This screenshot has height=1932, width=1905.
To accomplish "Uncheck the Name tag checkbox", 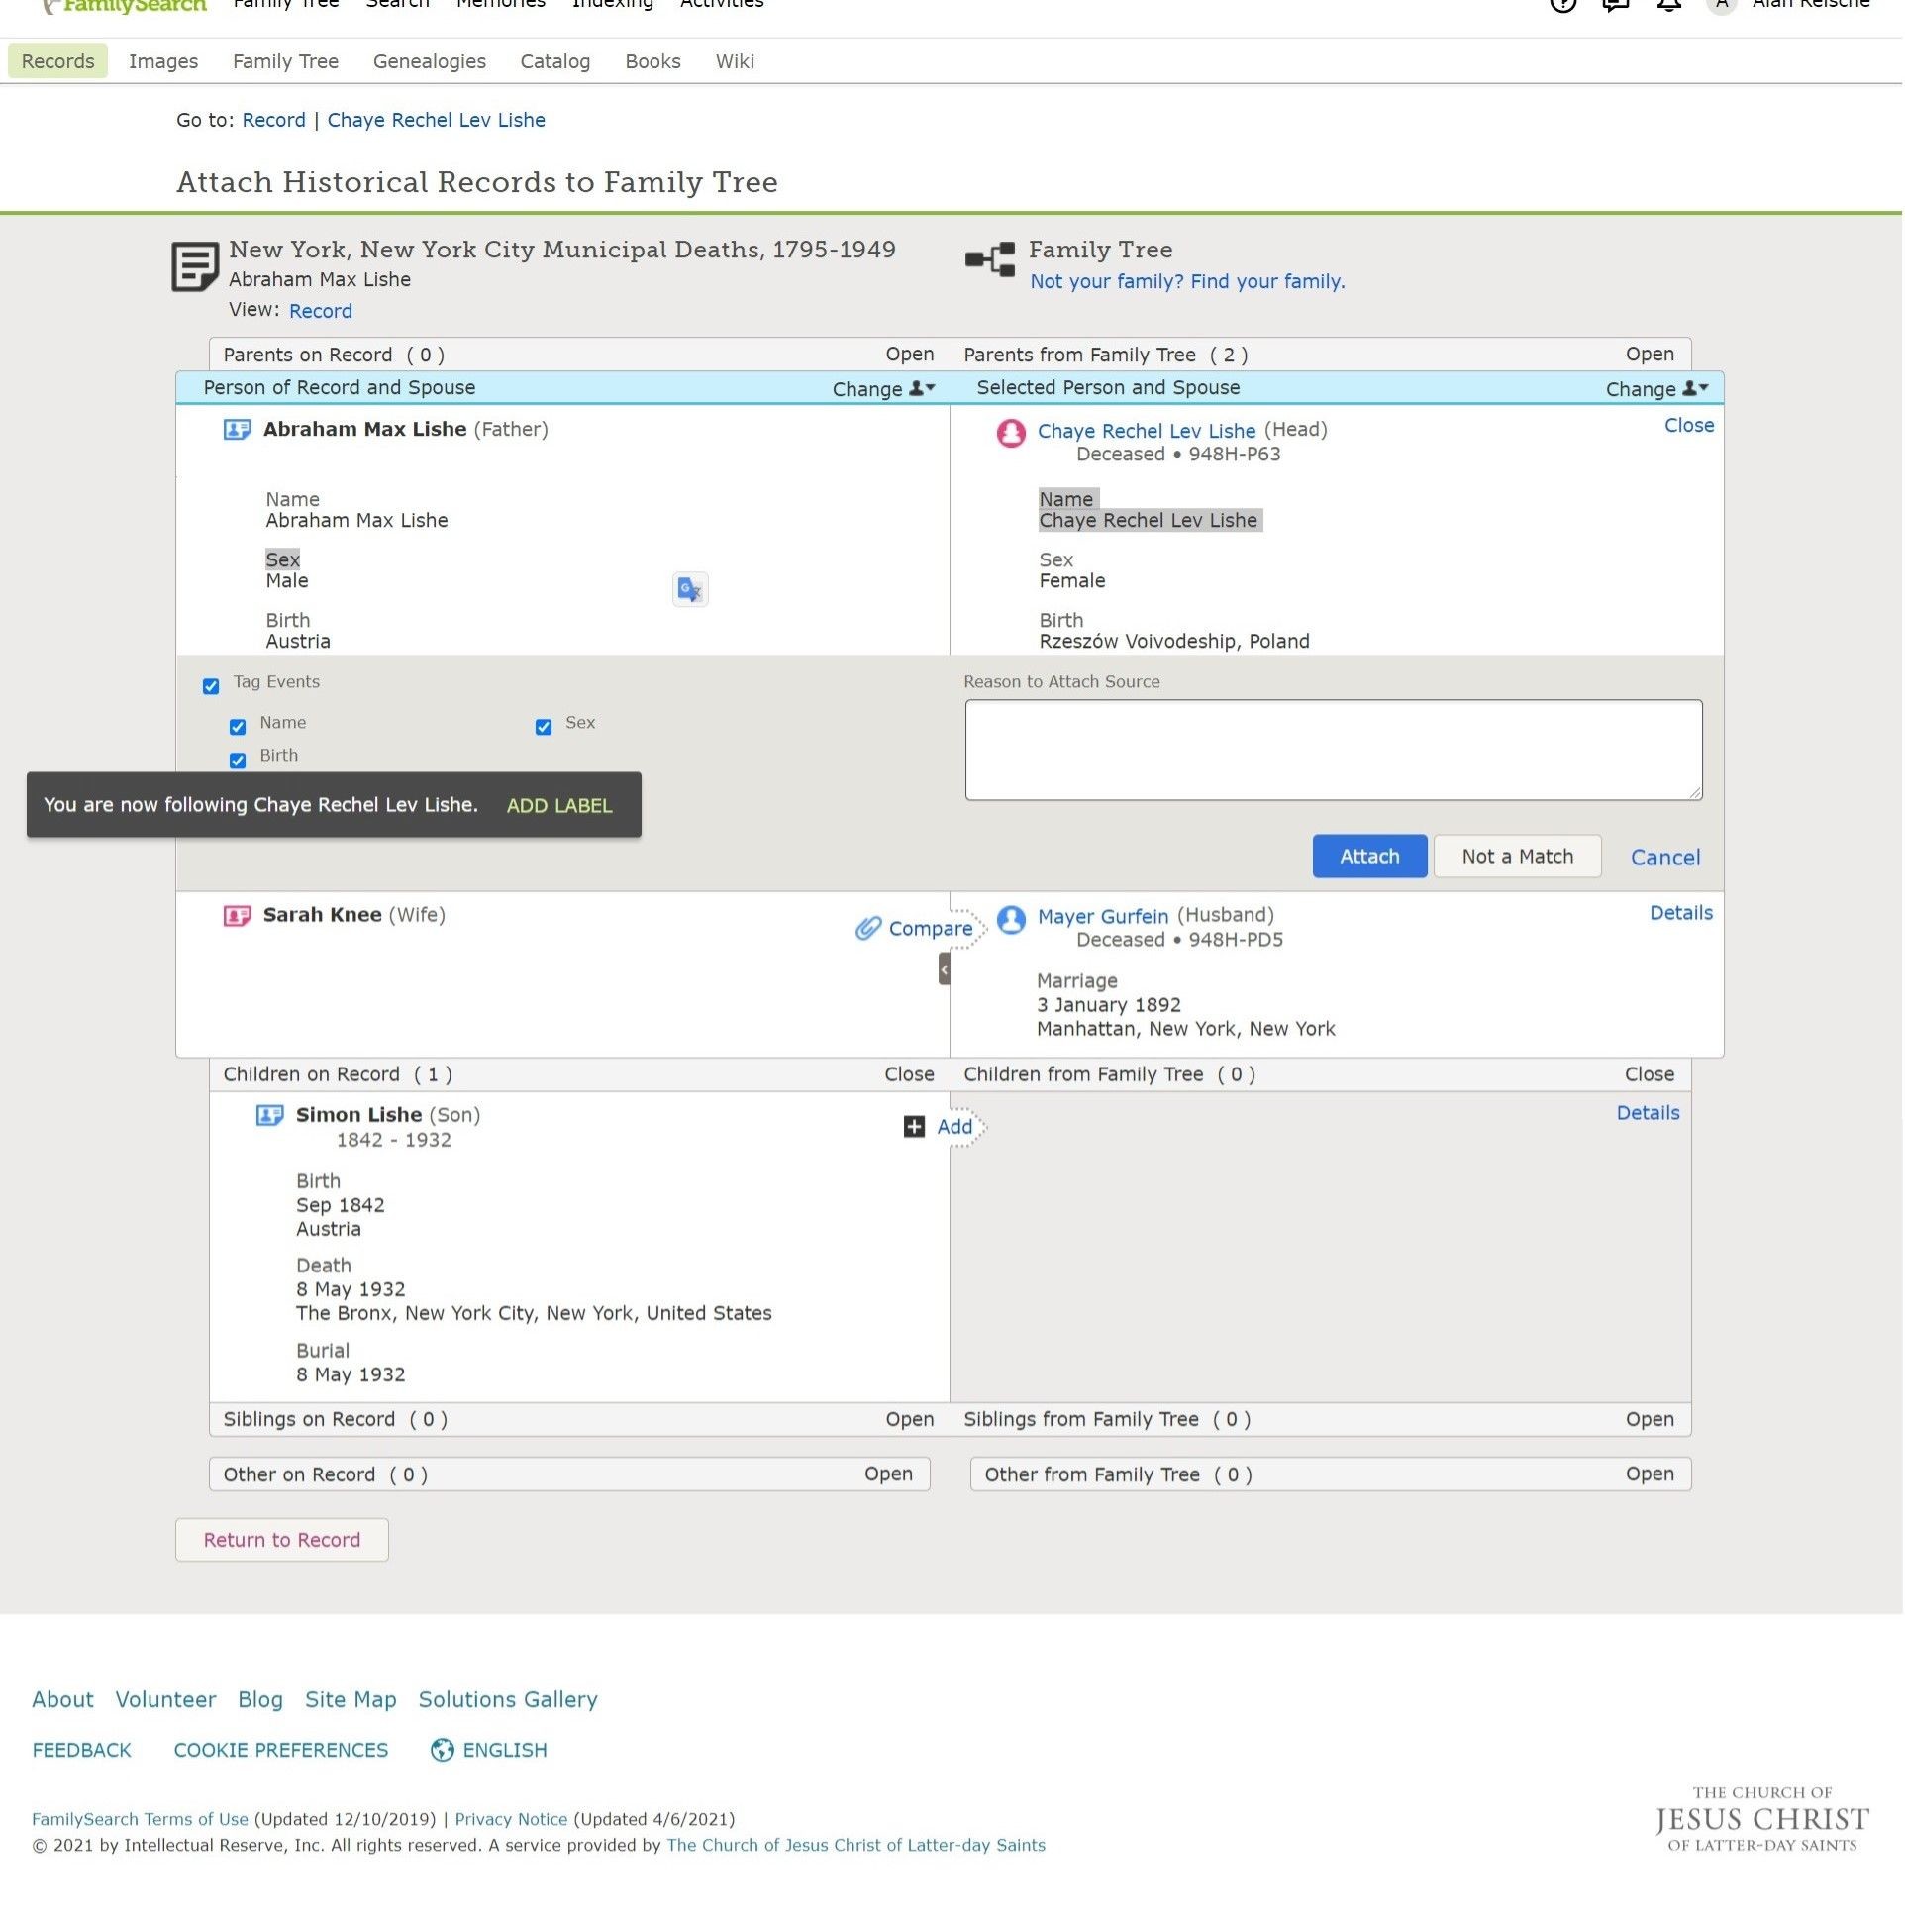I will [x=238, y=727].
